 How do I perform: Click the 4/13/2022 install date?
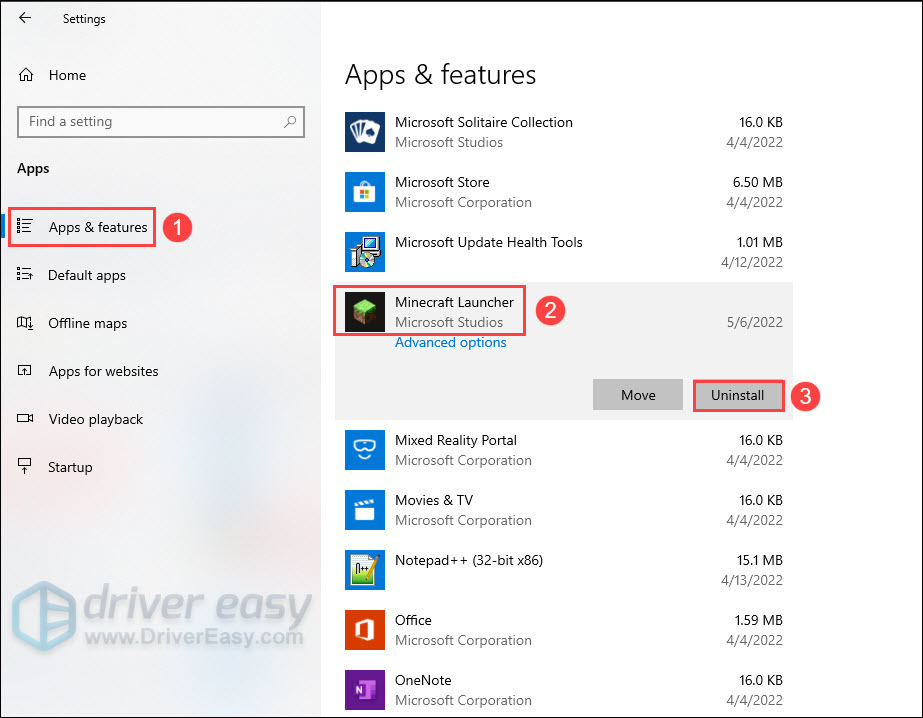752,580
